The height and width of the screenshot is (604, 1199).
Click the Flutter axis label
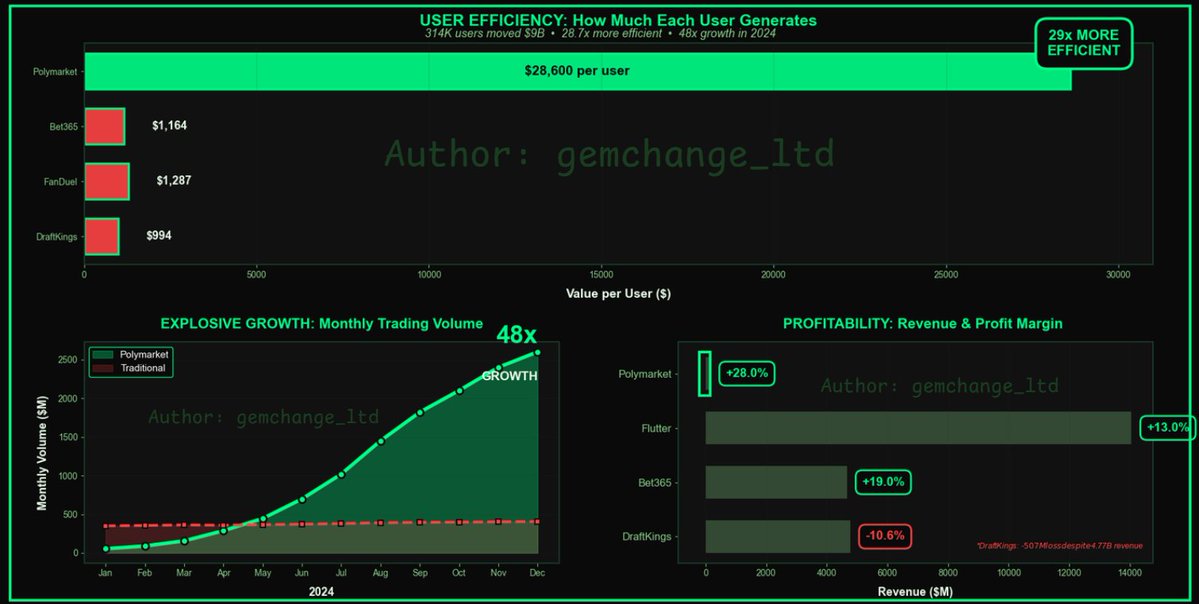[656, 428]
